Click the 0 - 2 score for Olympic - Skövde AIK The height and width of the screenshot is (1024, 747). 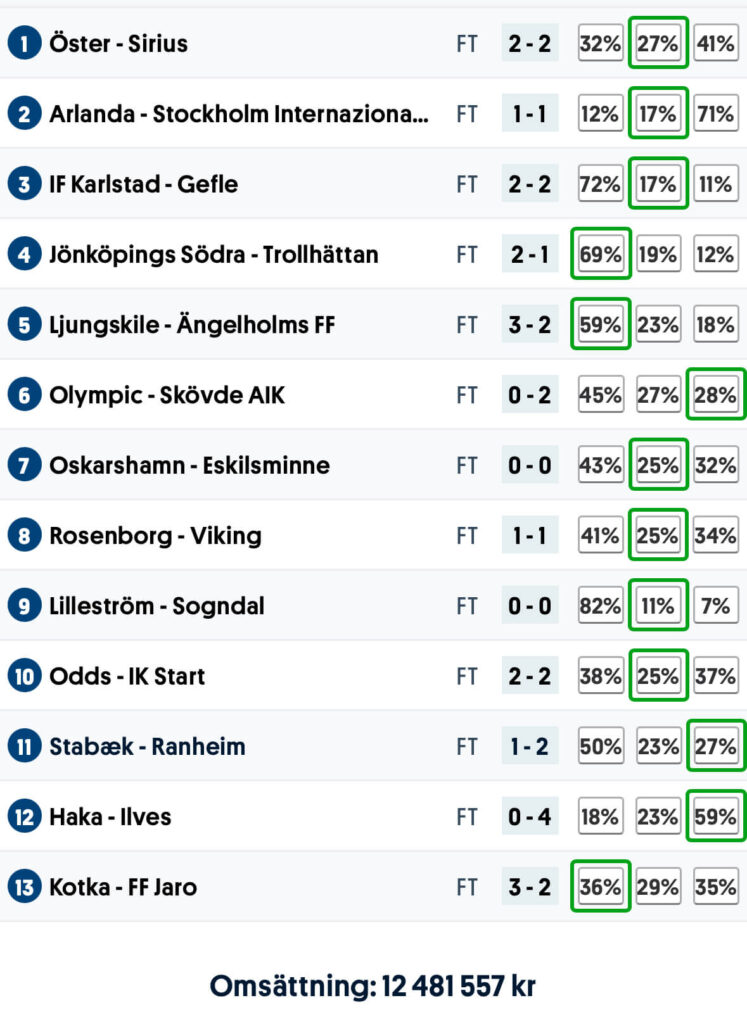pos(530,395)
